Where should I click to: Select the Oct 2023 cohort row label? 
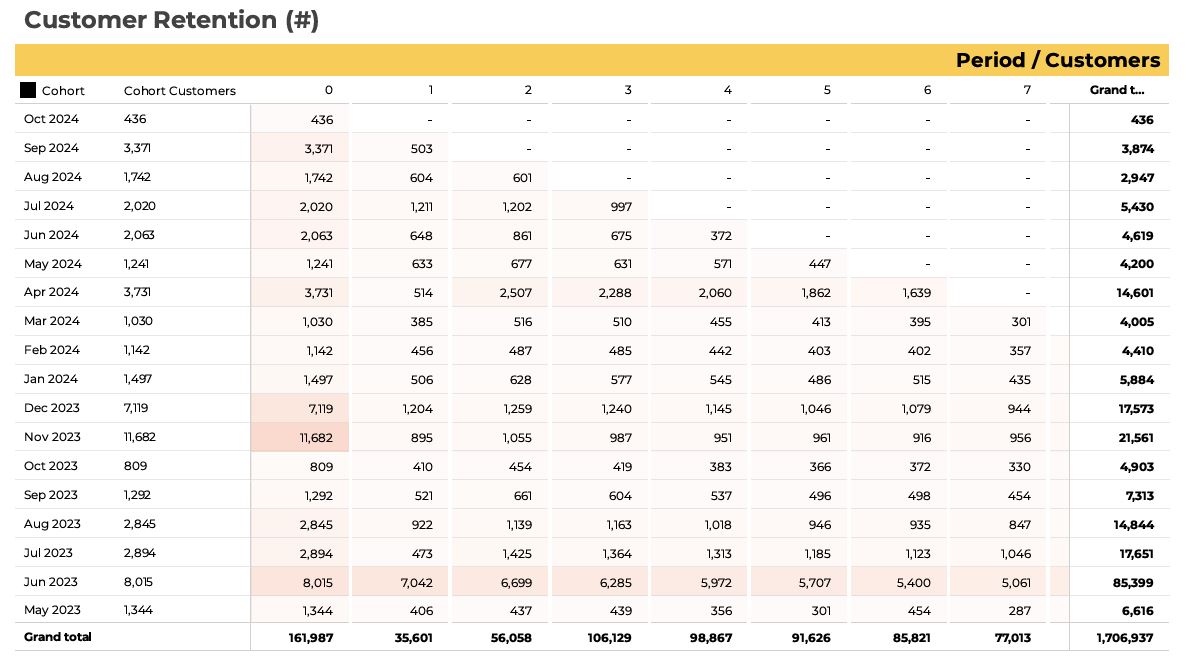coord(51,466)
